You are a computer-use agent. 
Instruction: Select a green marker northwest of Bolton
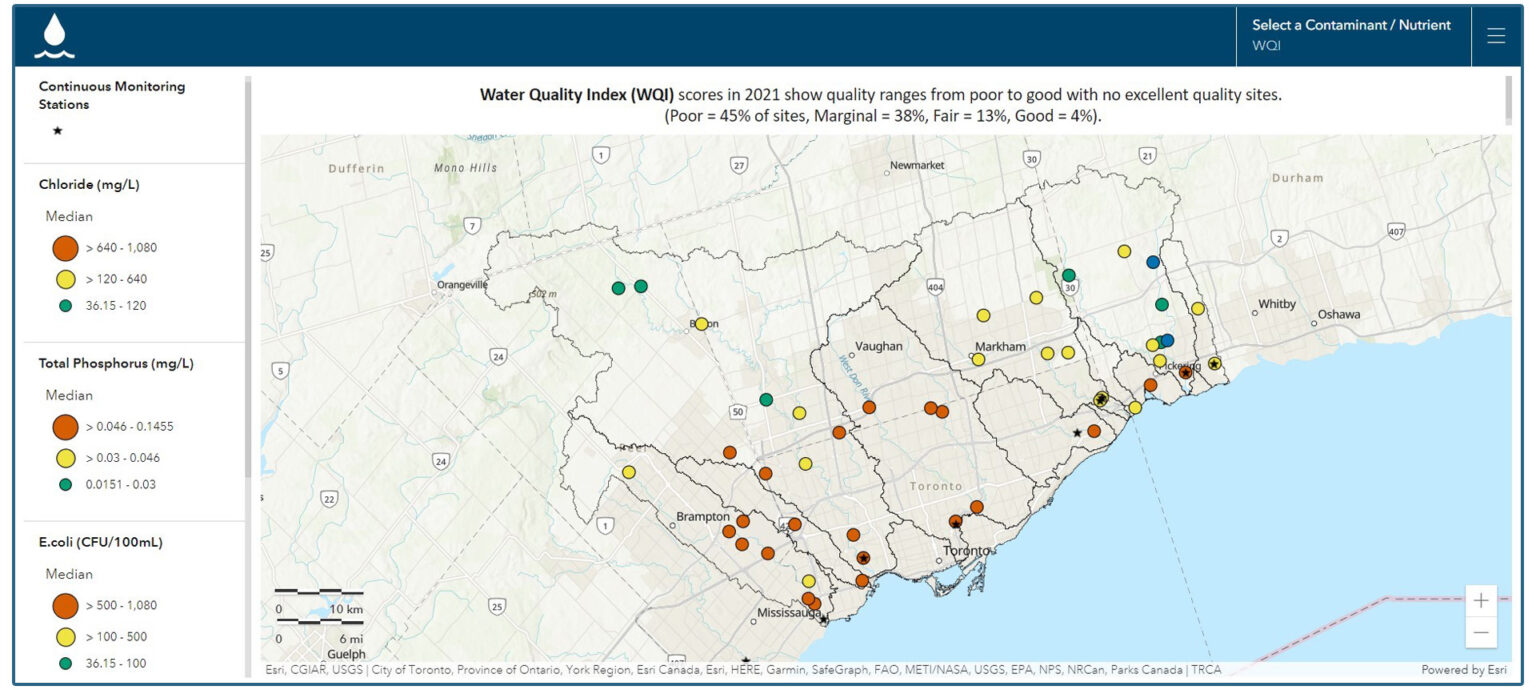(619, 286)
